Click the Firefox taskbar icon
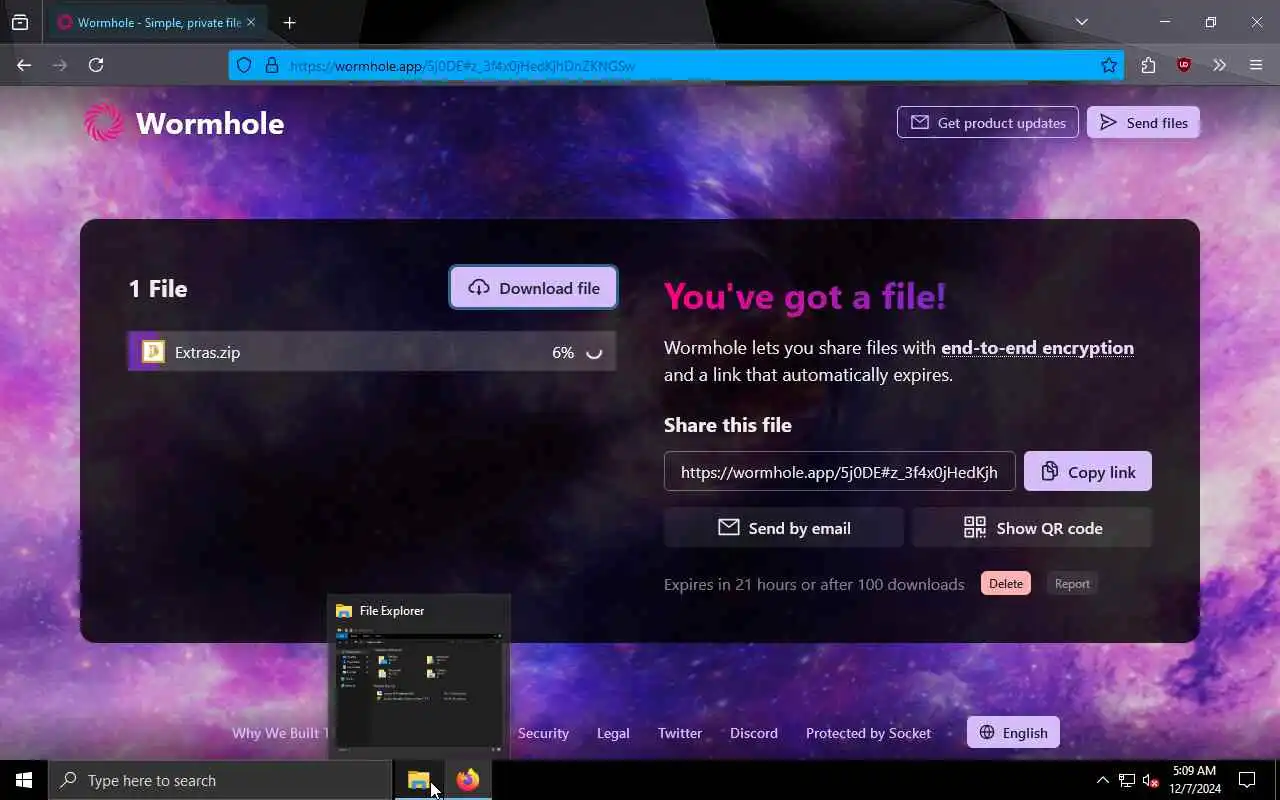Viewport: 1280px width, 800px height. tap(468, 780)
